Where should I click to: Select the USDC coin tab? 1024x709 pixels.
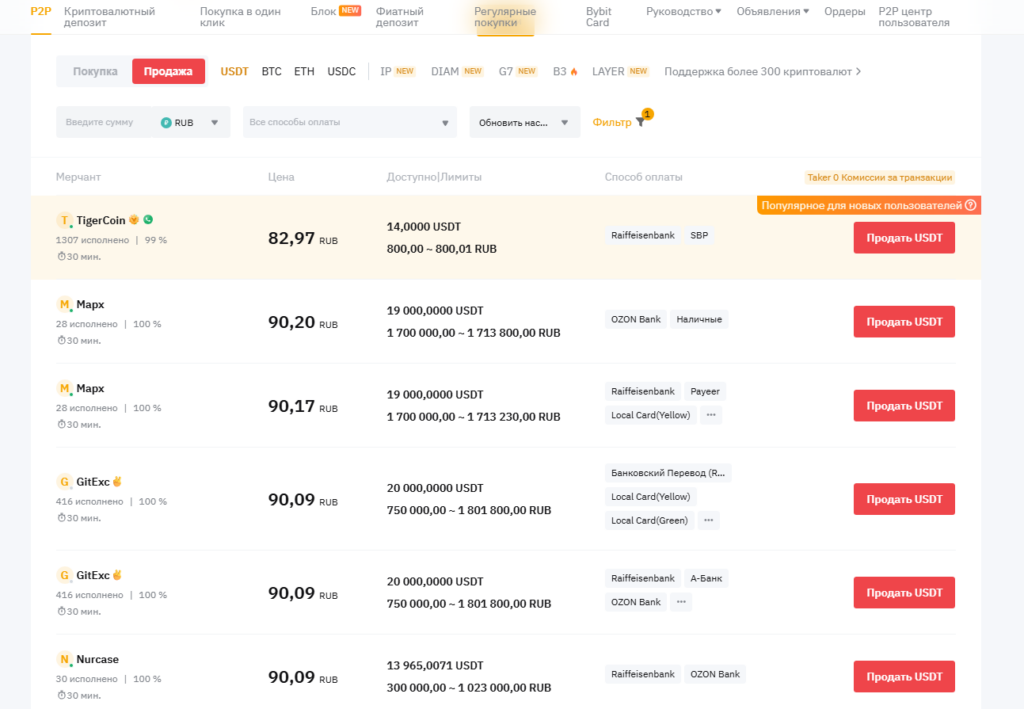pyautogui.click(x=342, y=71)
